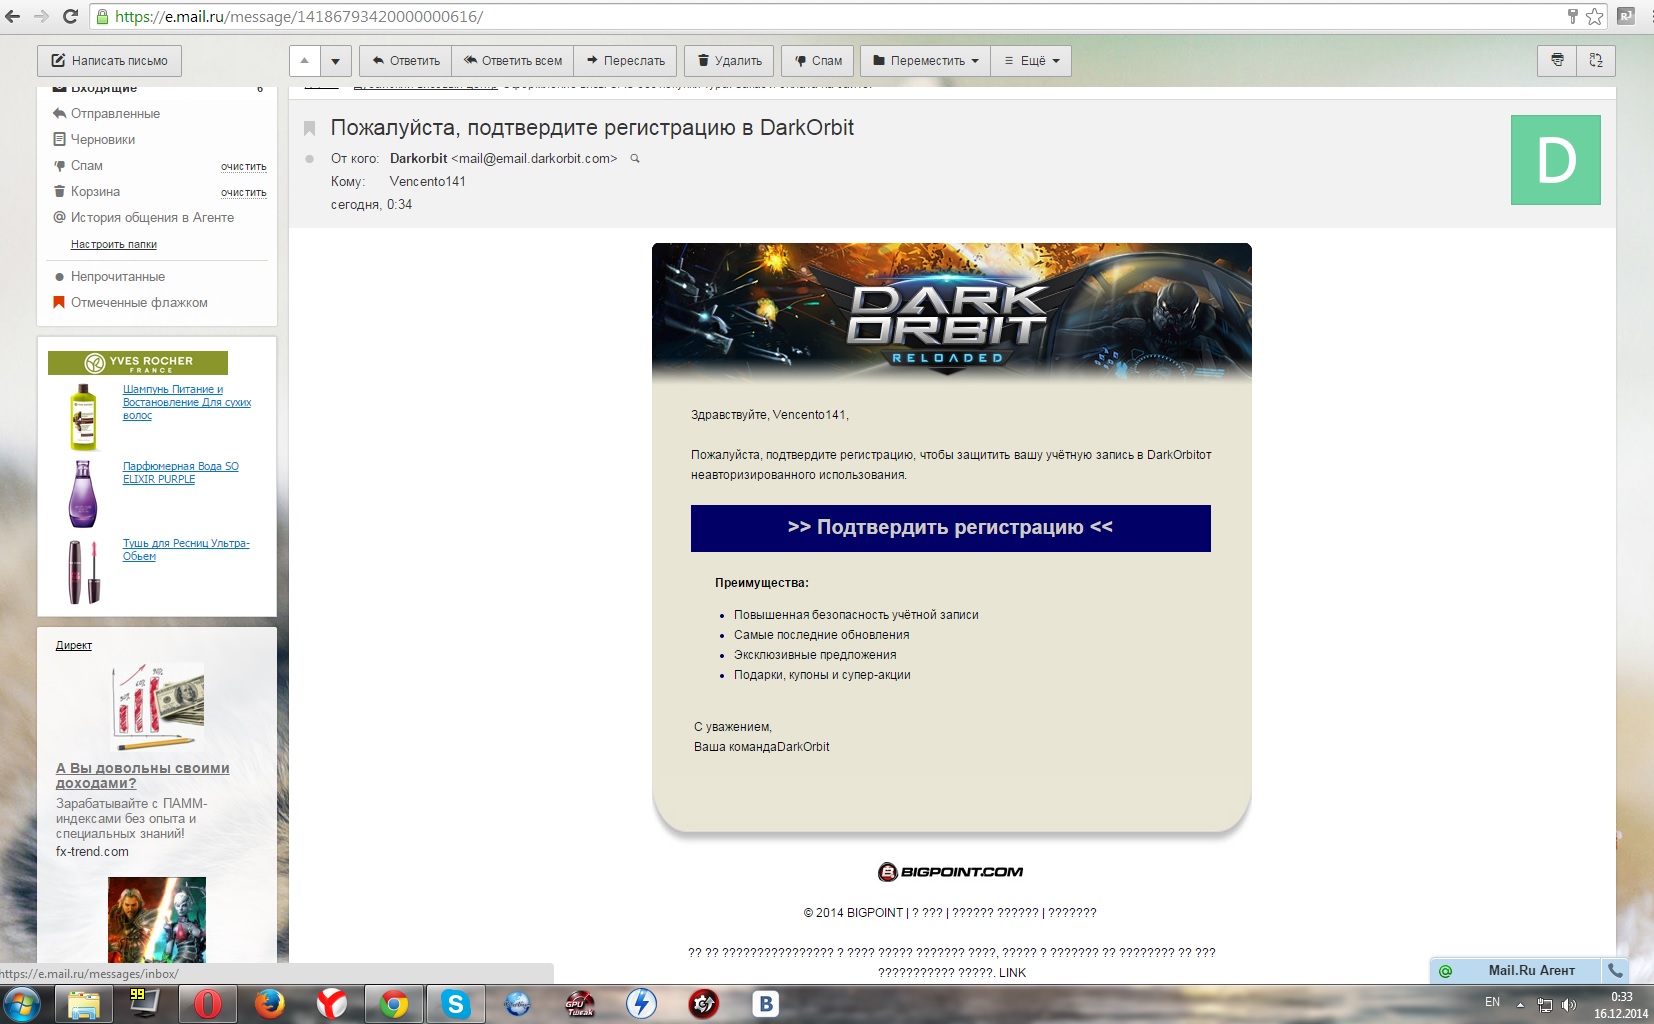This screenshot has width=1654, height=1024.
Task: Click the fx-trend.com link
Action: tap(92, 852)
